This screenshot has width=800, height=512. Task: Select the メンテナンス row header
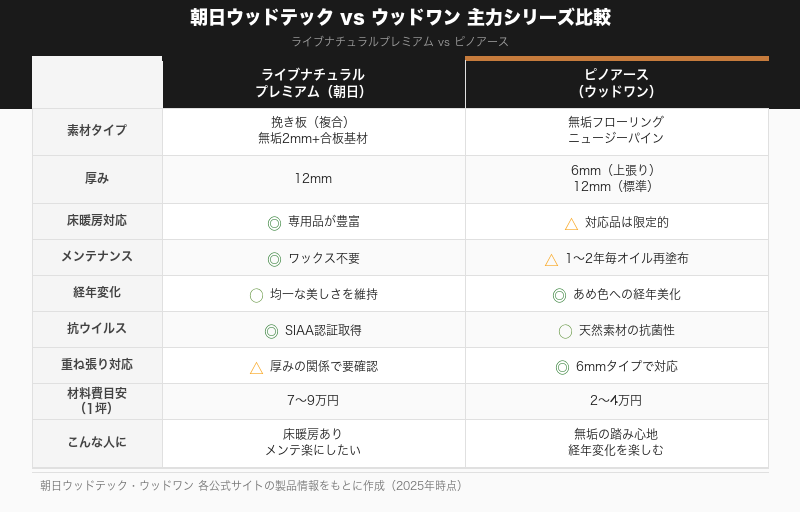(97, 257)
